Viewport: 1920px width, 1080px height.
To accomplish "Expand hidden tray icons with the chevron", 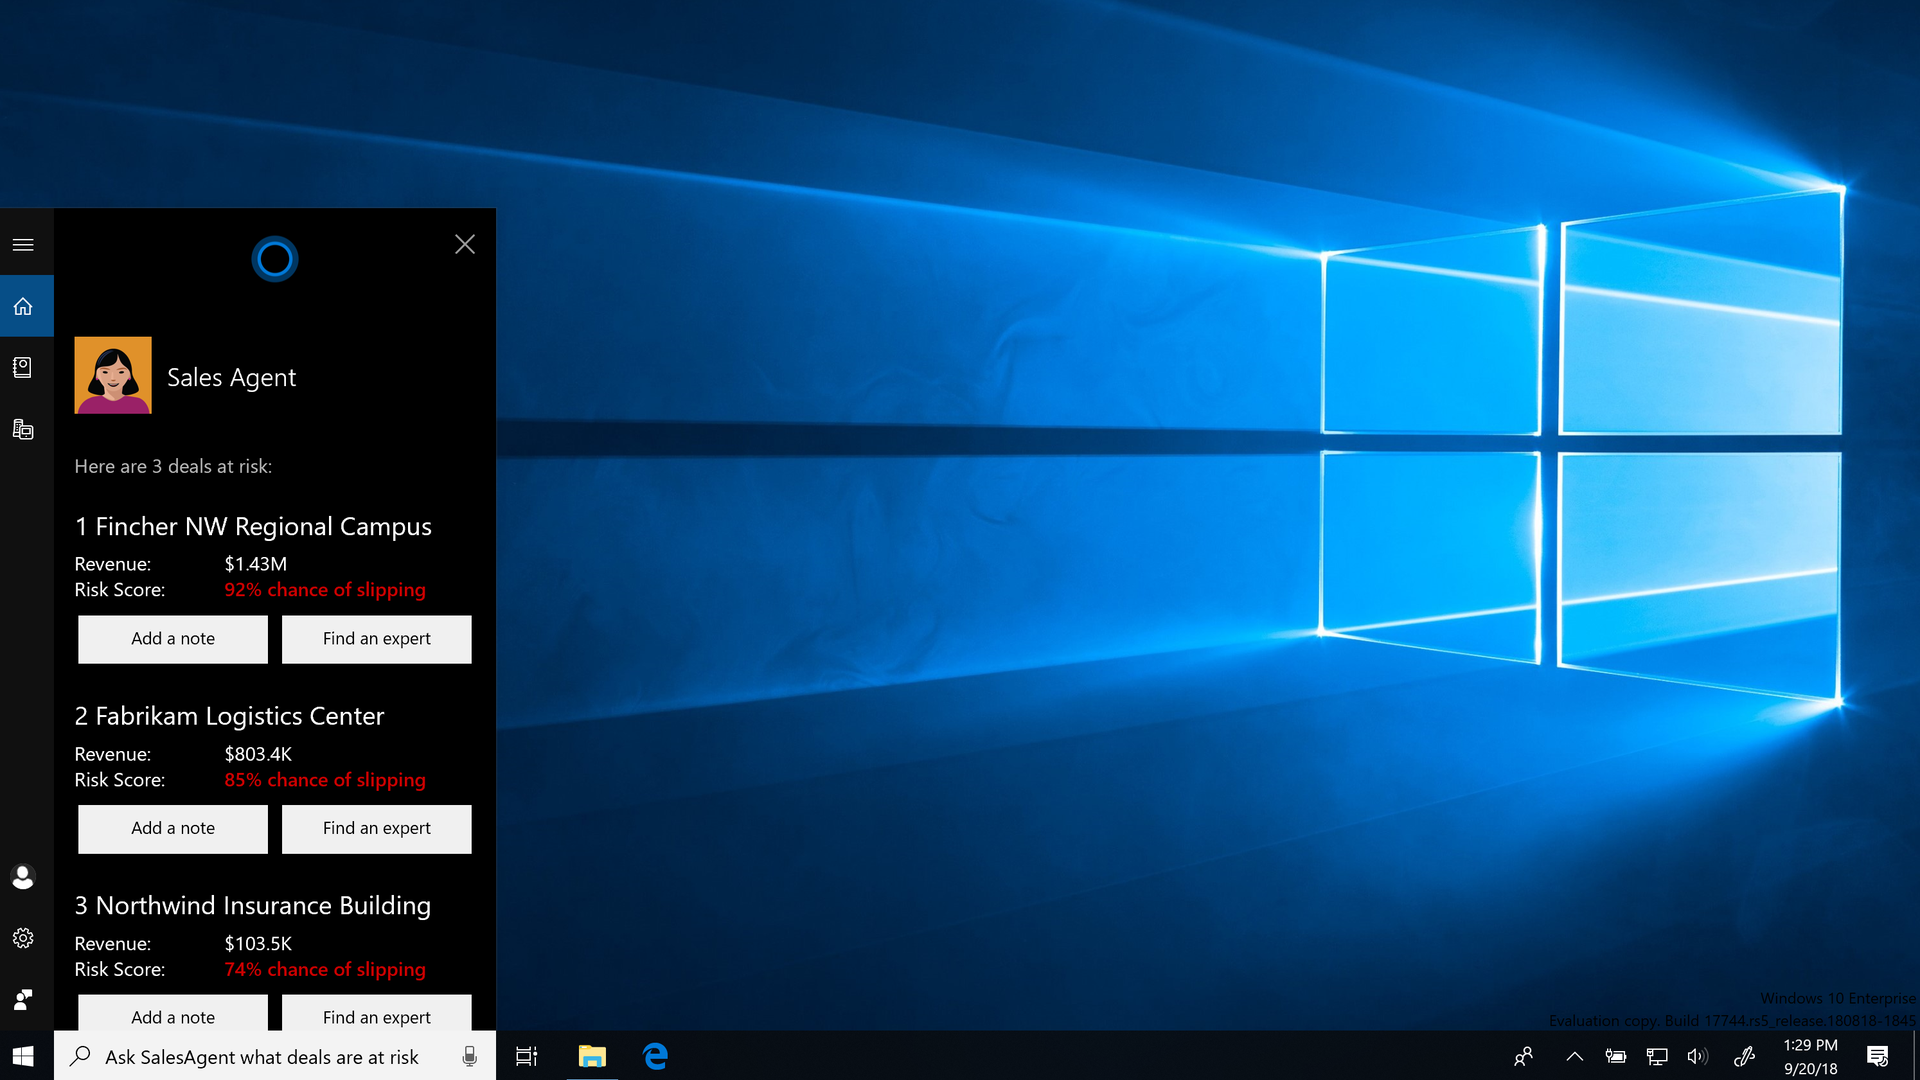I will click(x=1575, y=1056).
